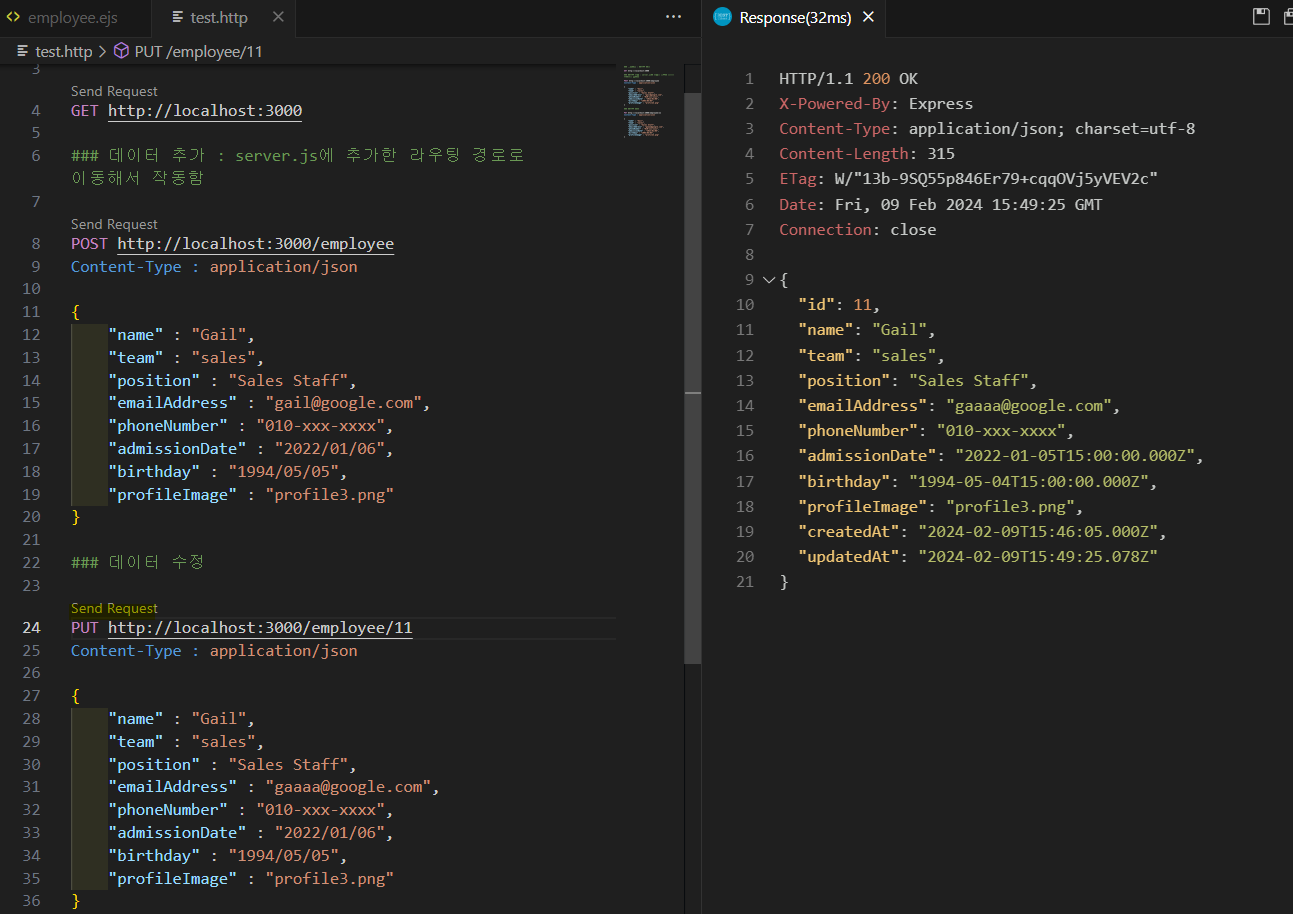Image resolution: width=1293 pixels, height=914 pixels.
Task: Close the Response(32ms) tab
Action: pyautogui.click(x=868, y=17)
